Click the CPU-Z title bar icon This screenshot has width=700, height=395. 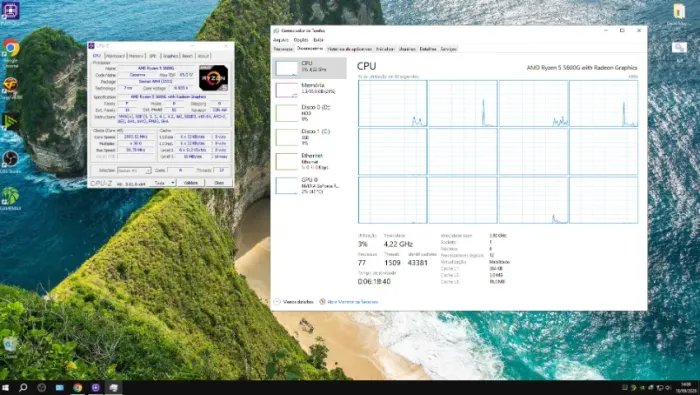point(92,46)
